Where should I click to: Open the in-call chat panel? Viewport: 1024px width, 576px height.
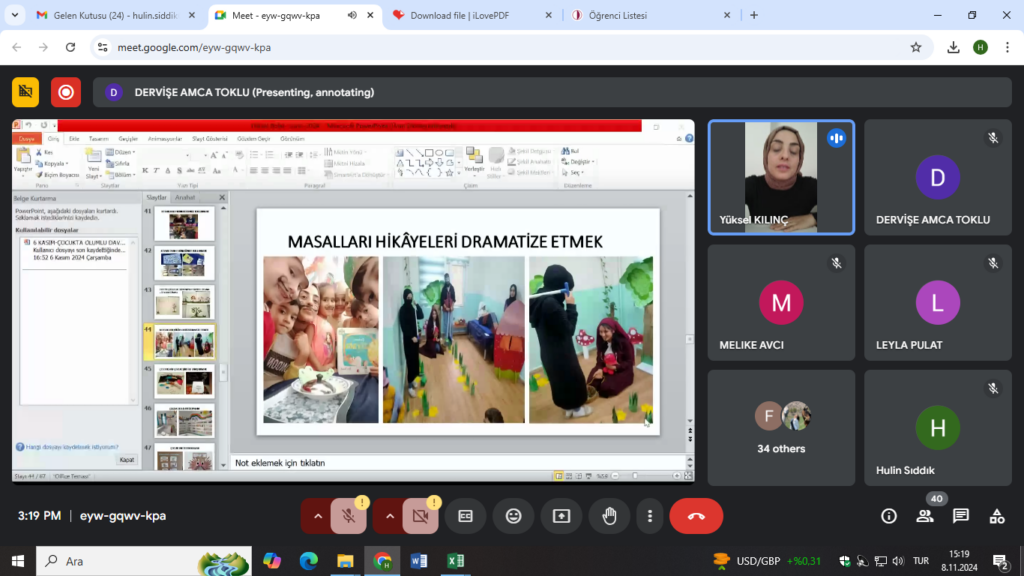point(960,516)
